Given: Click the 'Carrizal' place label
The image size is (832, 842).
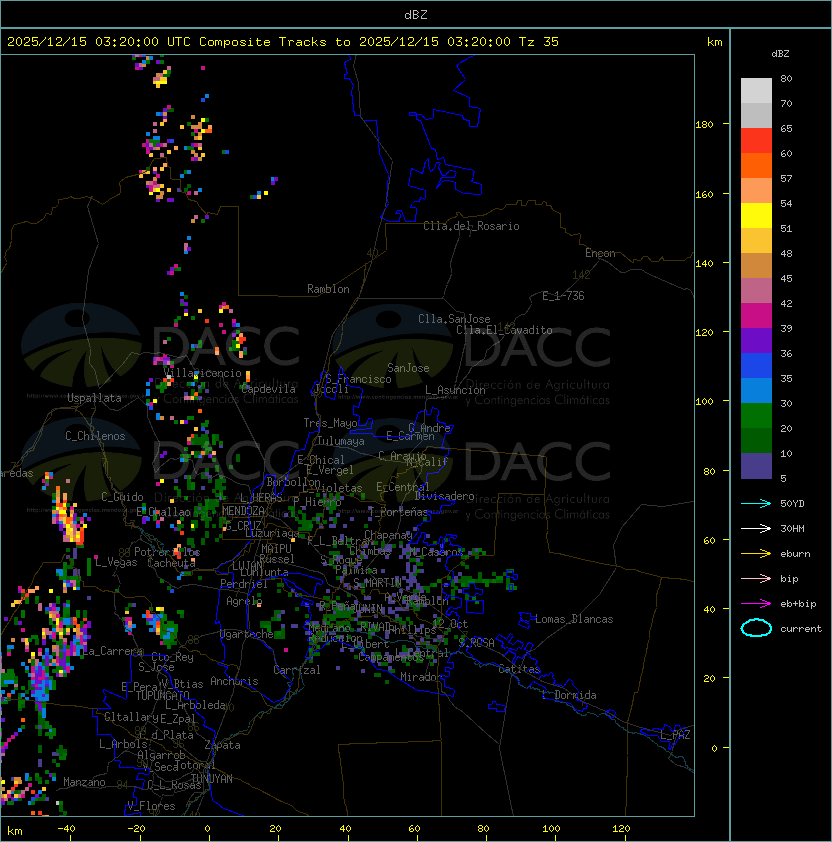Looking at the screenshot, I should [297, 670].
